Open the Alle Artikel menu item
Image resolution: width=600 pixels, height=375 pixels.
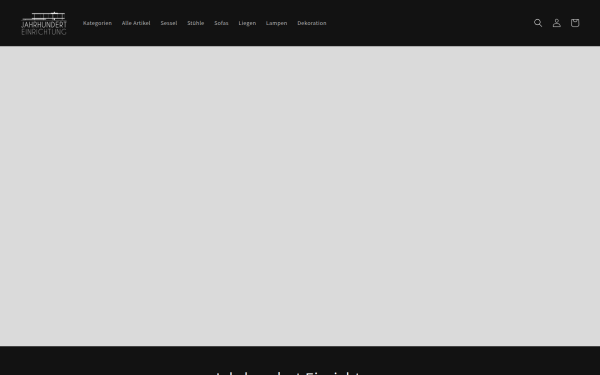(x=136, y=23)
